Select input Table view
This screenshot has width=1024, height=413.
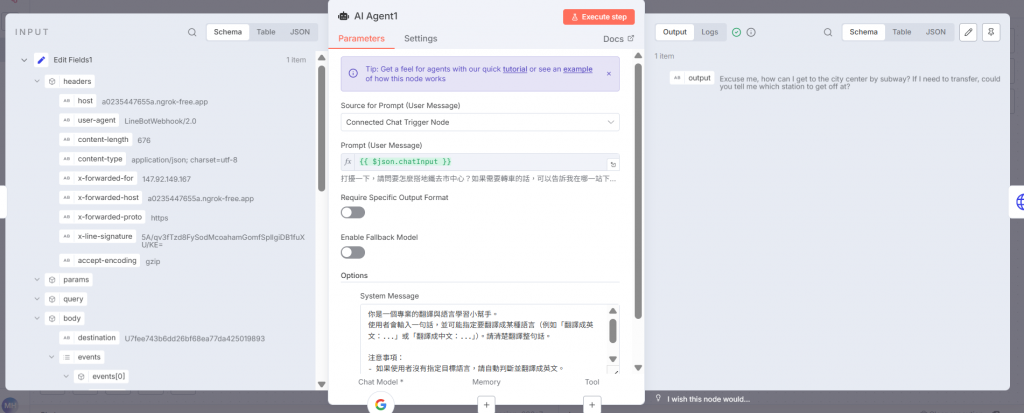point(266,32)
